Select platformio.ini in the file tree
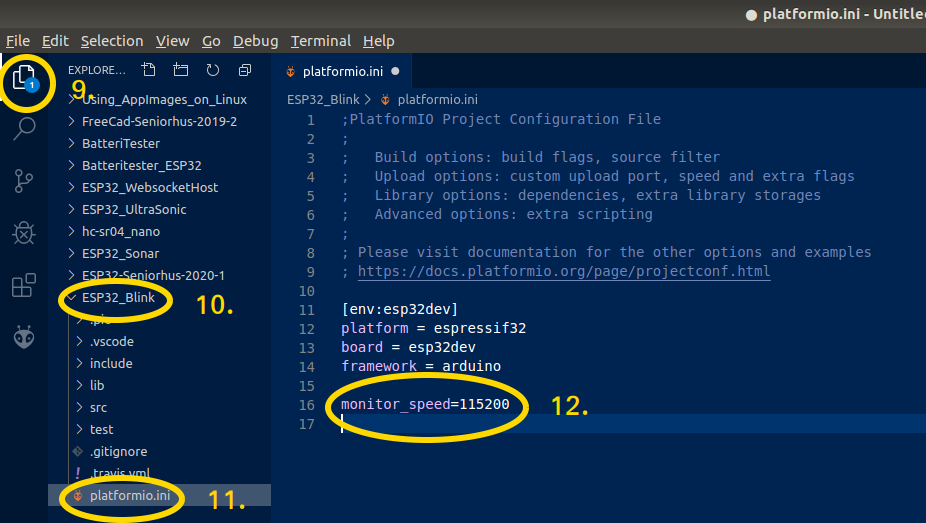Screen dimensions: 926x523 (159, 495)
